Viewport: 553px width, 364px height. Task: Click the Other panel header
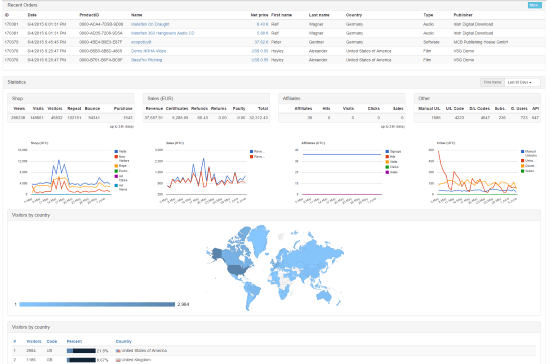pos(477,98)
